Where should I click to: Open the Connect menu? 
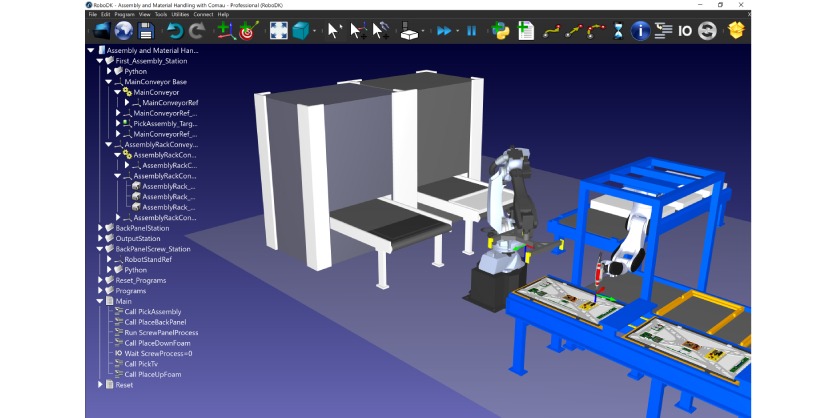tap(203, 14)
